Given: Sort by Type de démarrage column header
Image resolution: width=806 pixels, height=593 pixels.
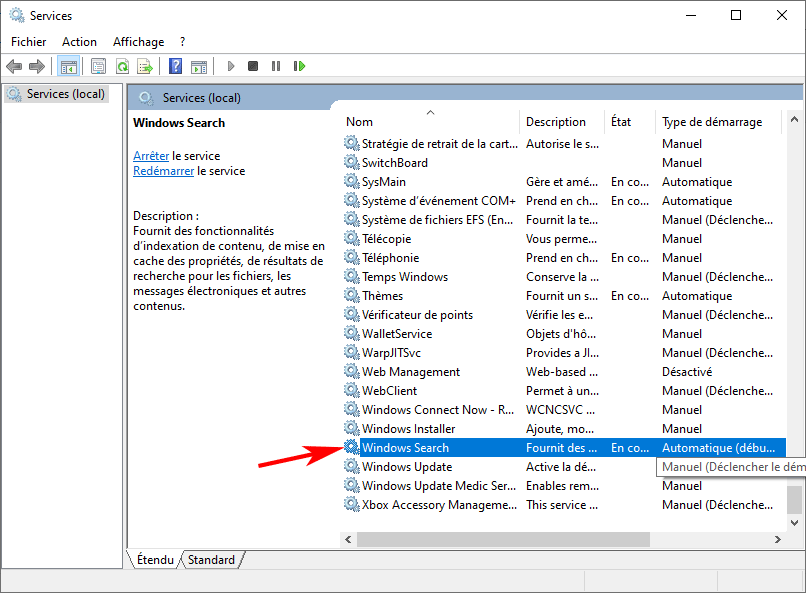Looking at the screenshot, I should click(718, 122).
